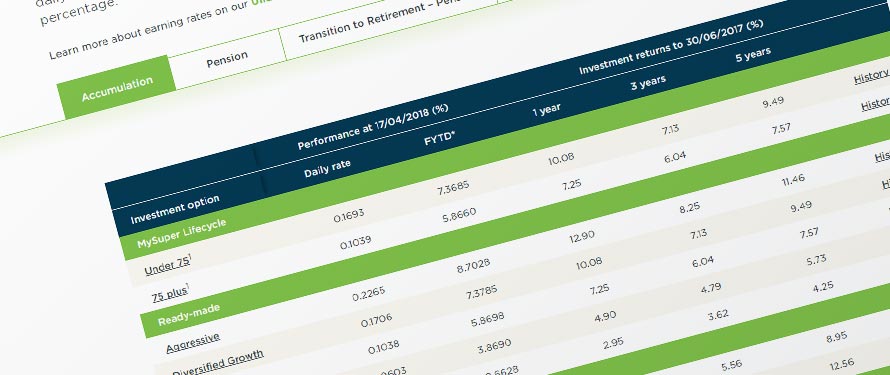Screen dimensions: 890x375
Task: Open the 75 plus investment option link
Action: pos(170,294)
